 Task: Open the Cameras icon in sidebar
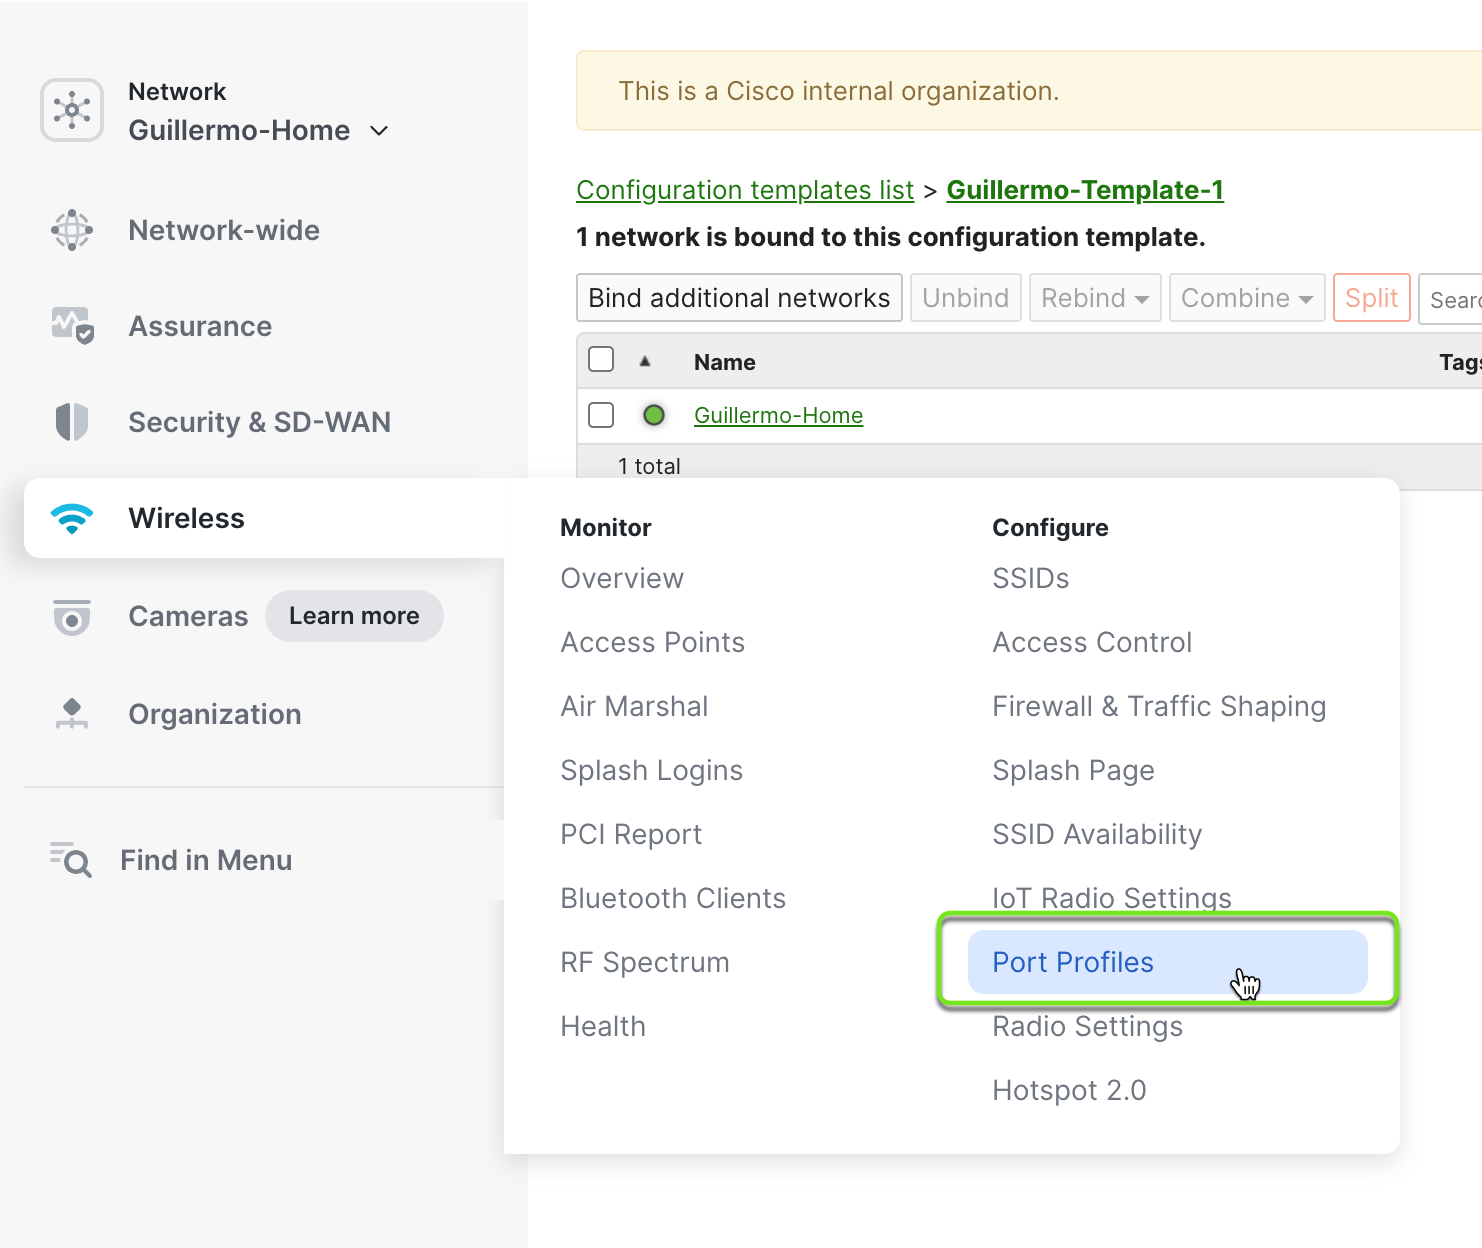coord(72,617)
